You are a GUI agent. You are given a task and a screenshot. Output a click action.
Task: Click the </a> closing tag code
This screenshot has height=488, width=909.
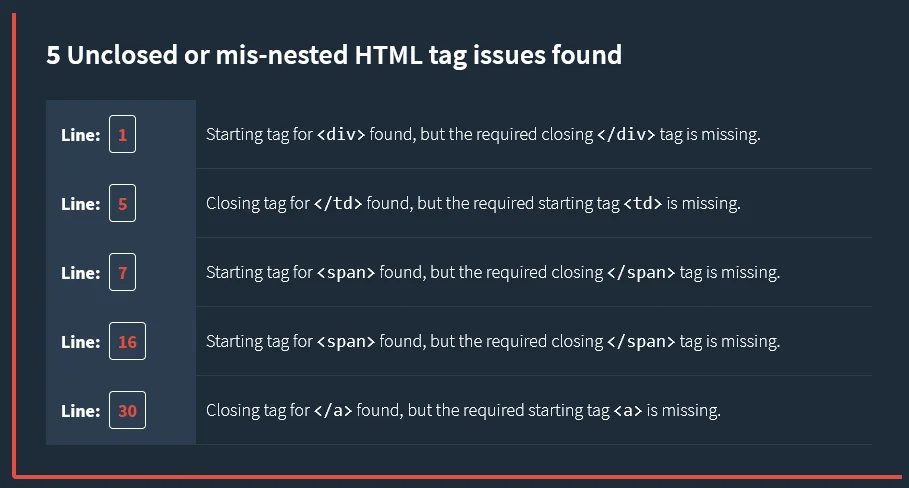[333, 411]
